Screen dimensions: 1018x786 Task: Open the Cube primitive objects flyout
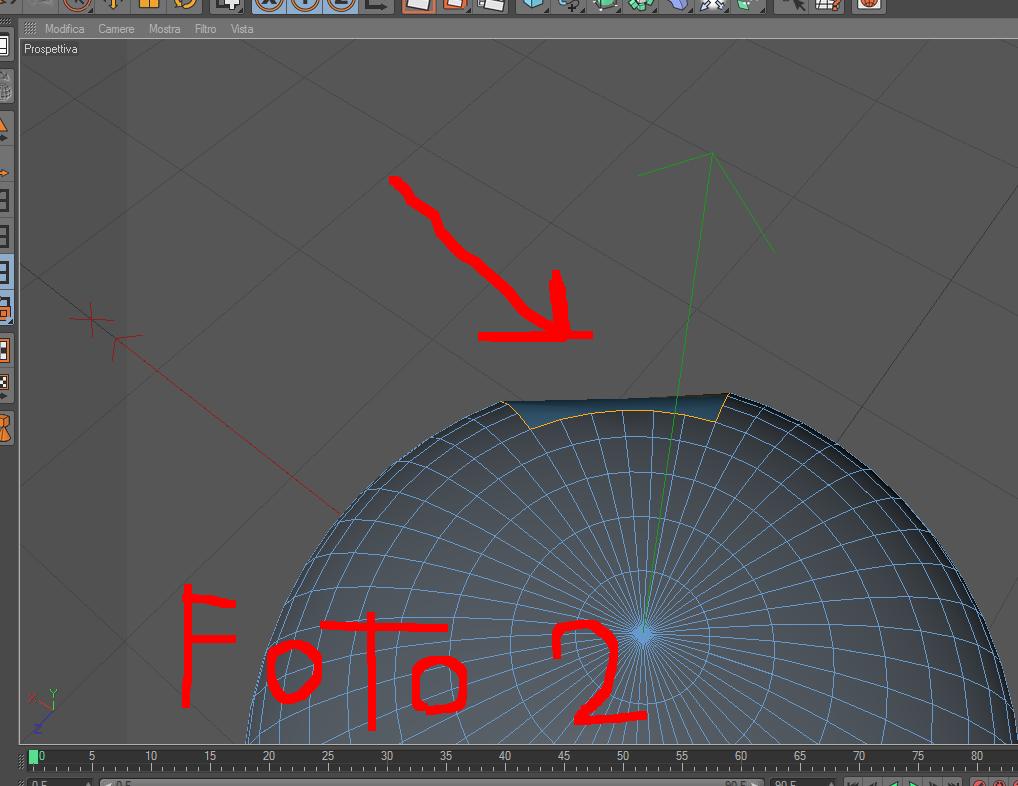[x=533, y=5]
